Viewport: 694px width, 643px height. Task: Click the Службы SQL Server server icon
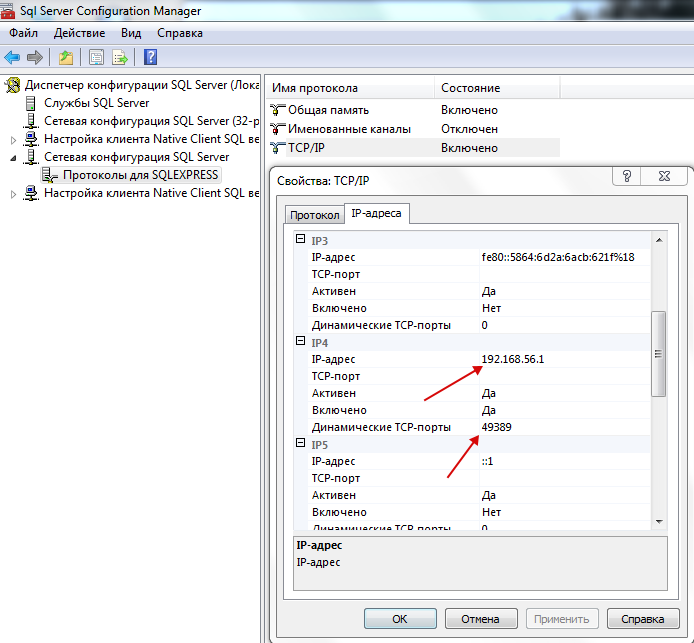click(x=31, y=103)
